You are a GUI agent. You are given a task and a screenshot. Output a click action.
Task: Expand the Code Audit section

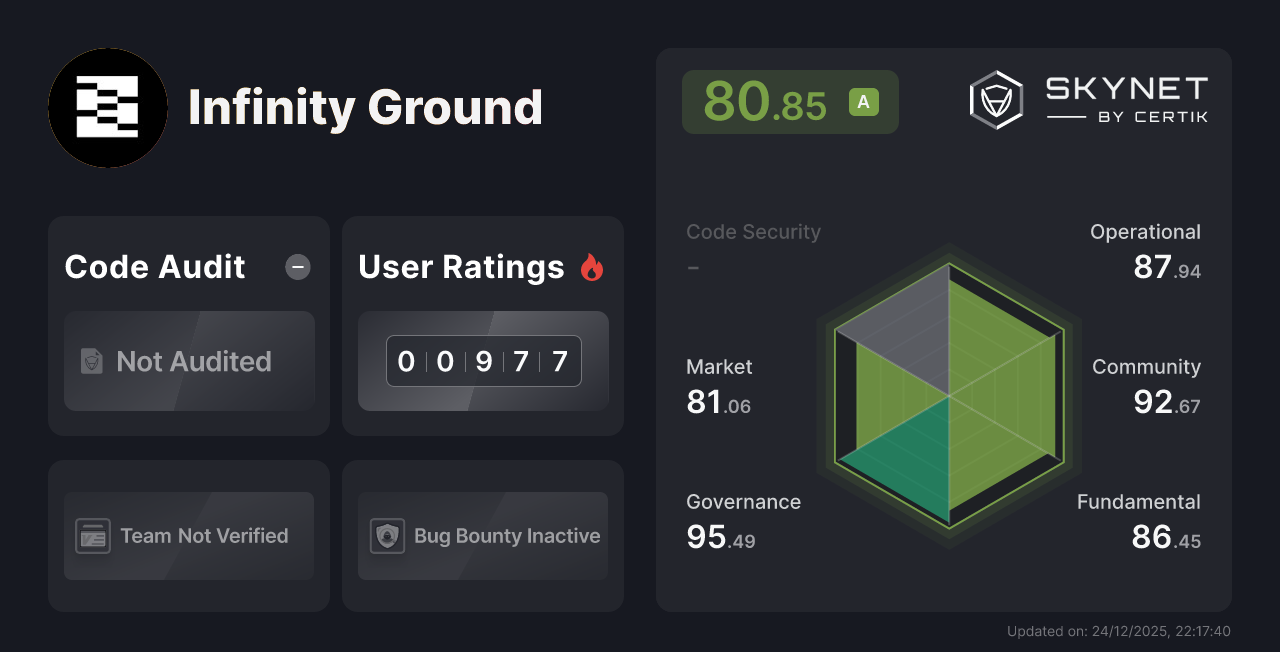[x=154, y=267]
